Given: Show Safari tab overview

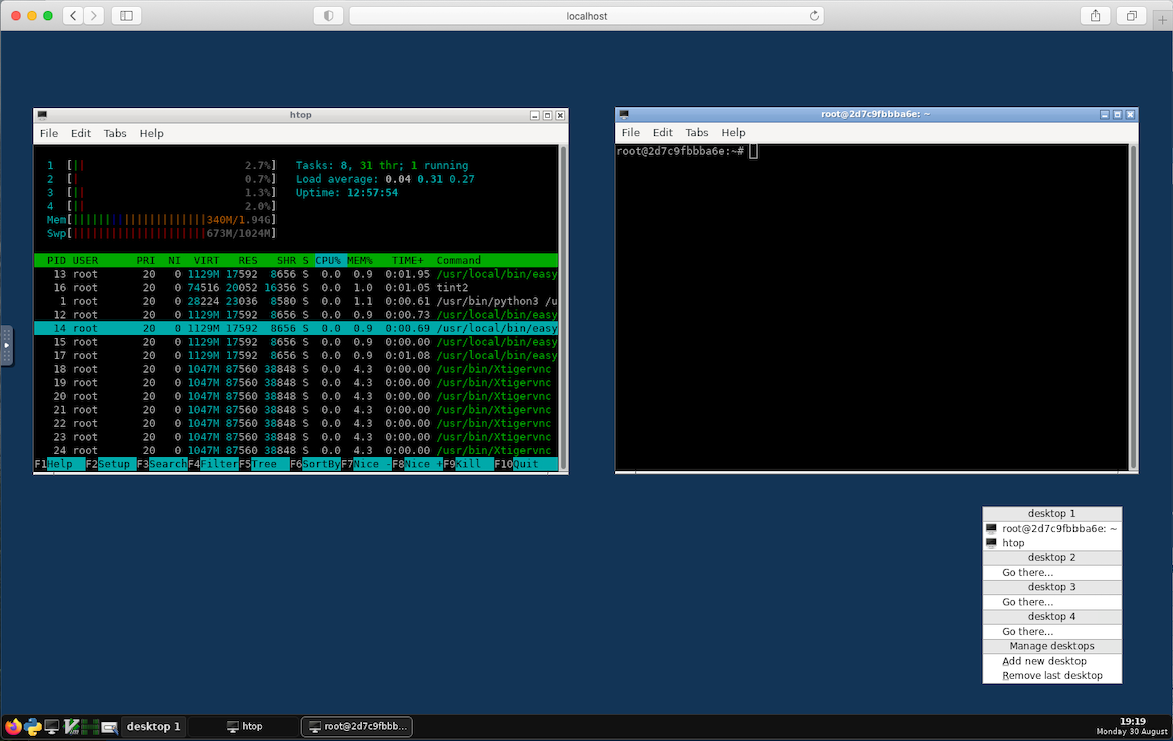Looking at the screenshot, I should [x=1132, y=16].
